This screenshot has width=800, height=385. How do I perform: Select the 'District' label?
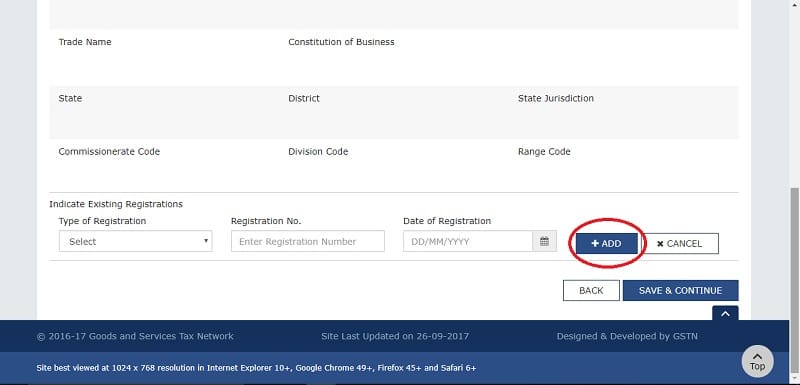tap(304, 98)
